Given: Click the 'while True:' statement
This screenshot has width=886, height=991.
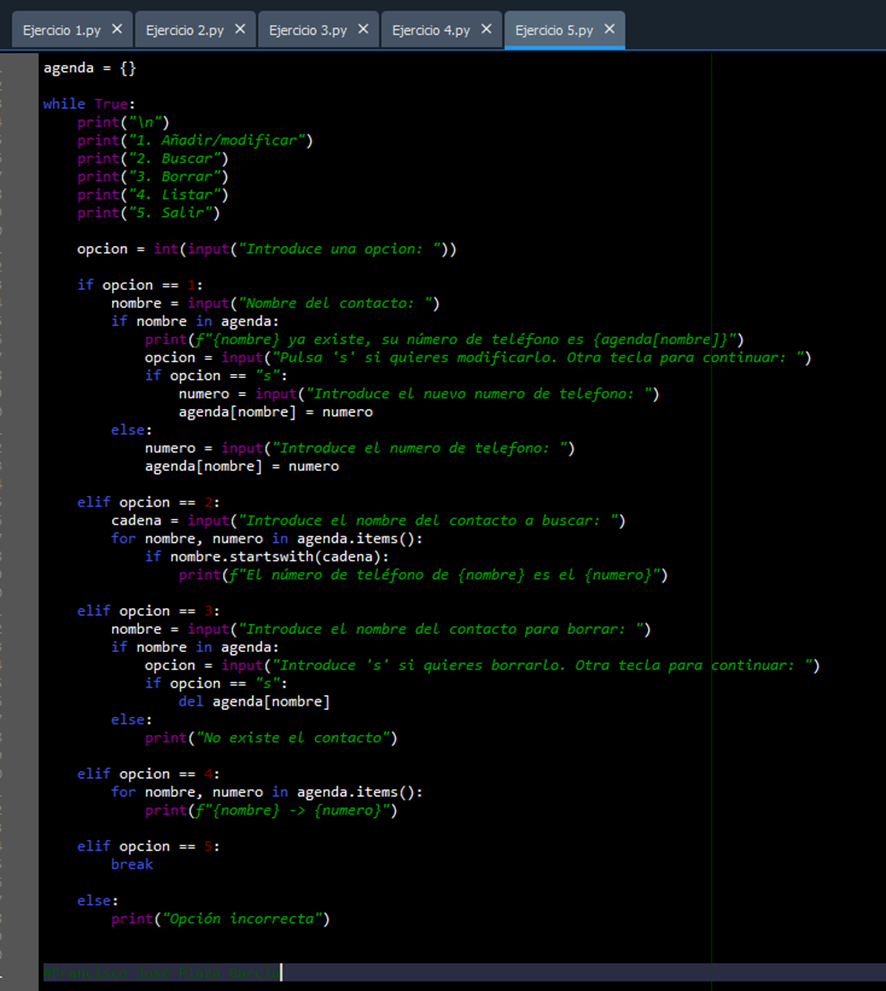Looking at the screenshot, I should [x=88, y=104].
